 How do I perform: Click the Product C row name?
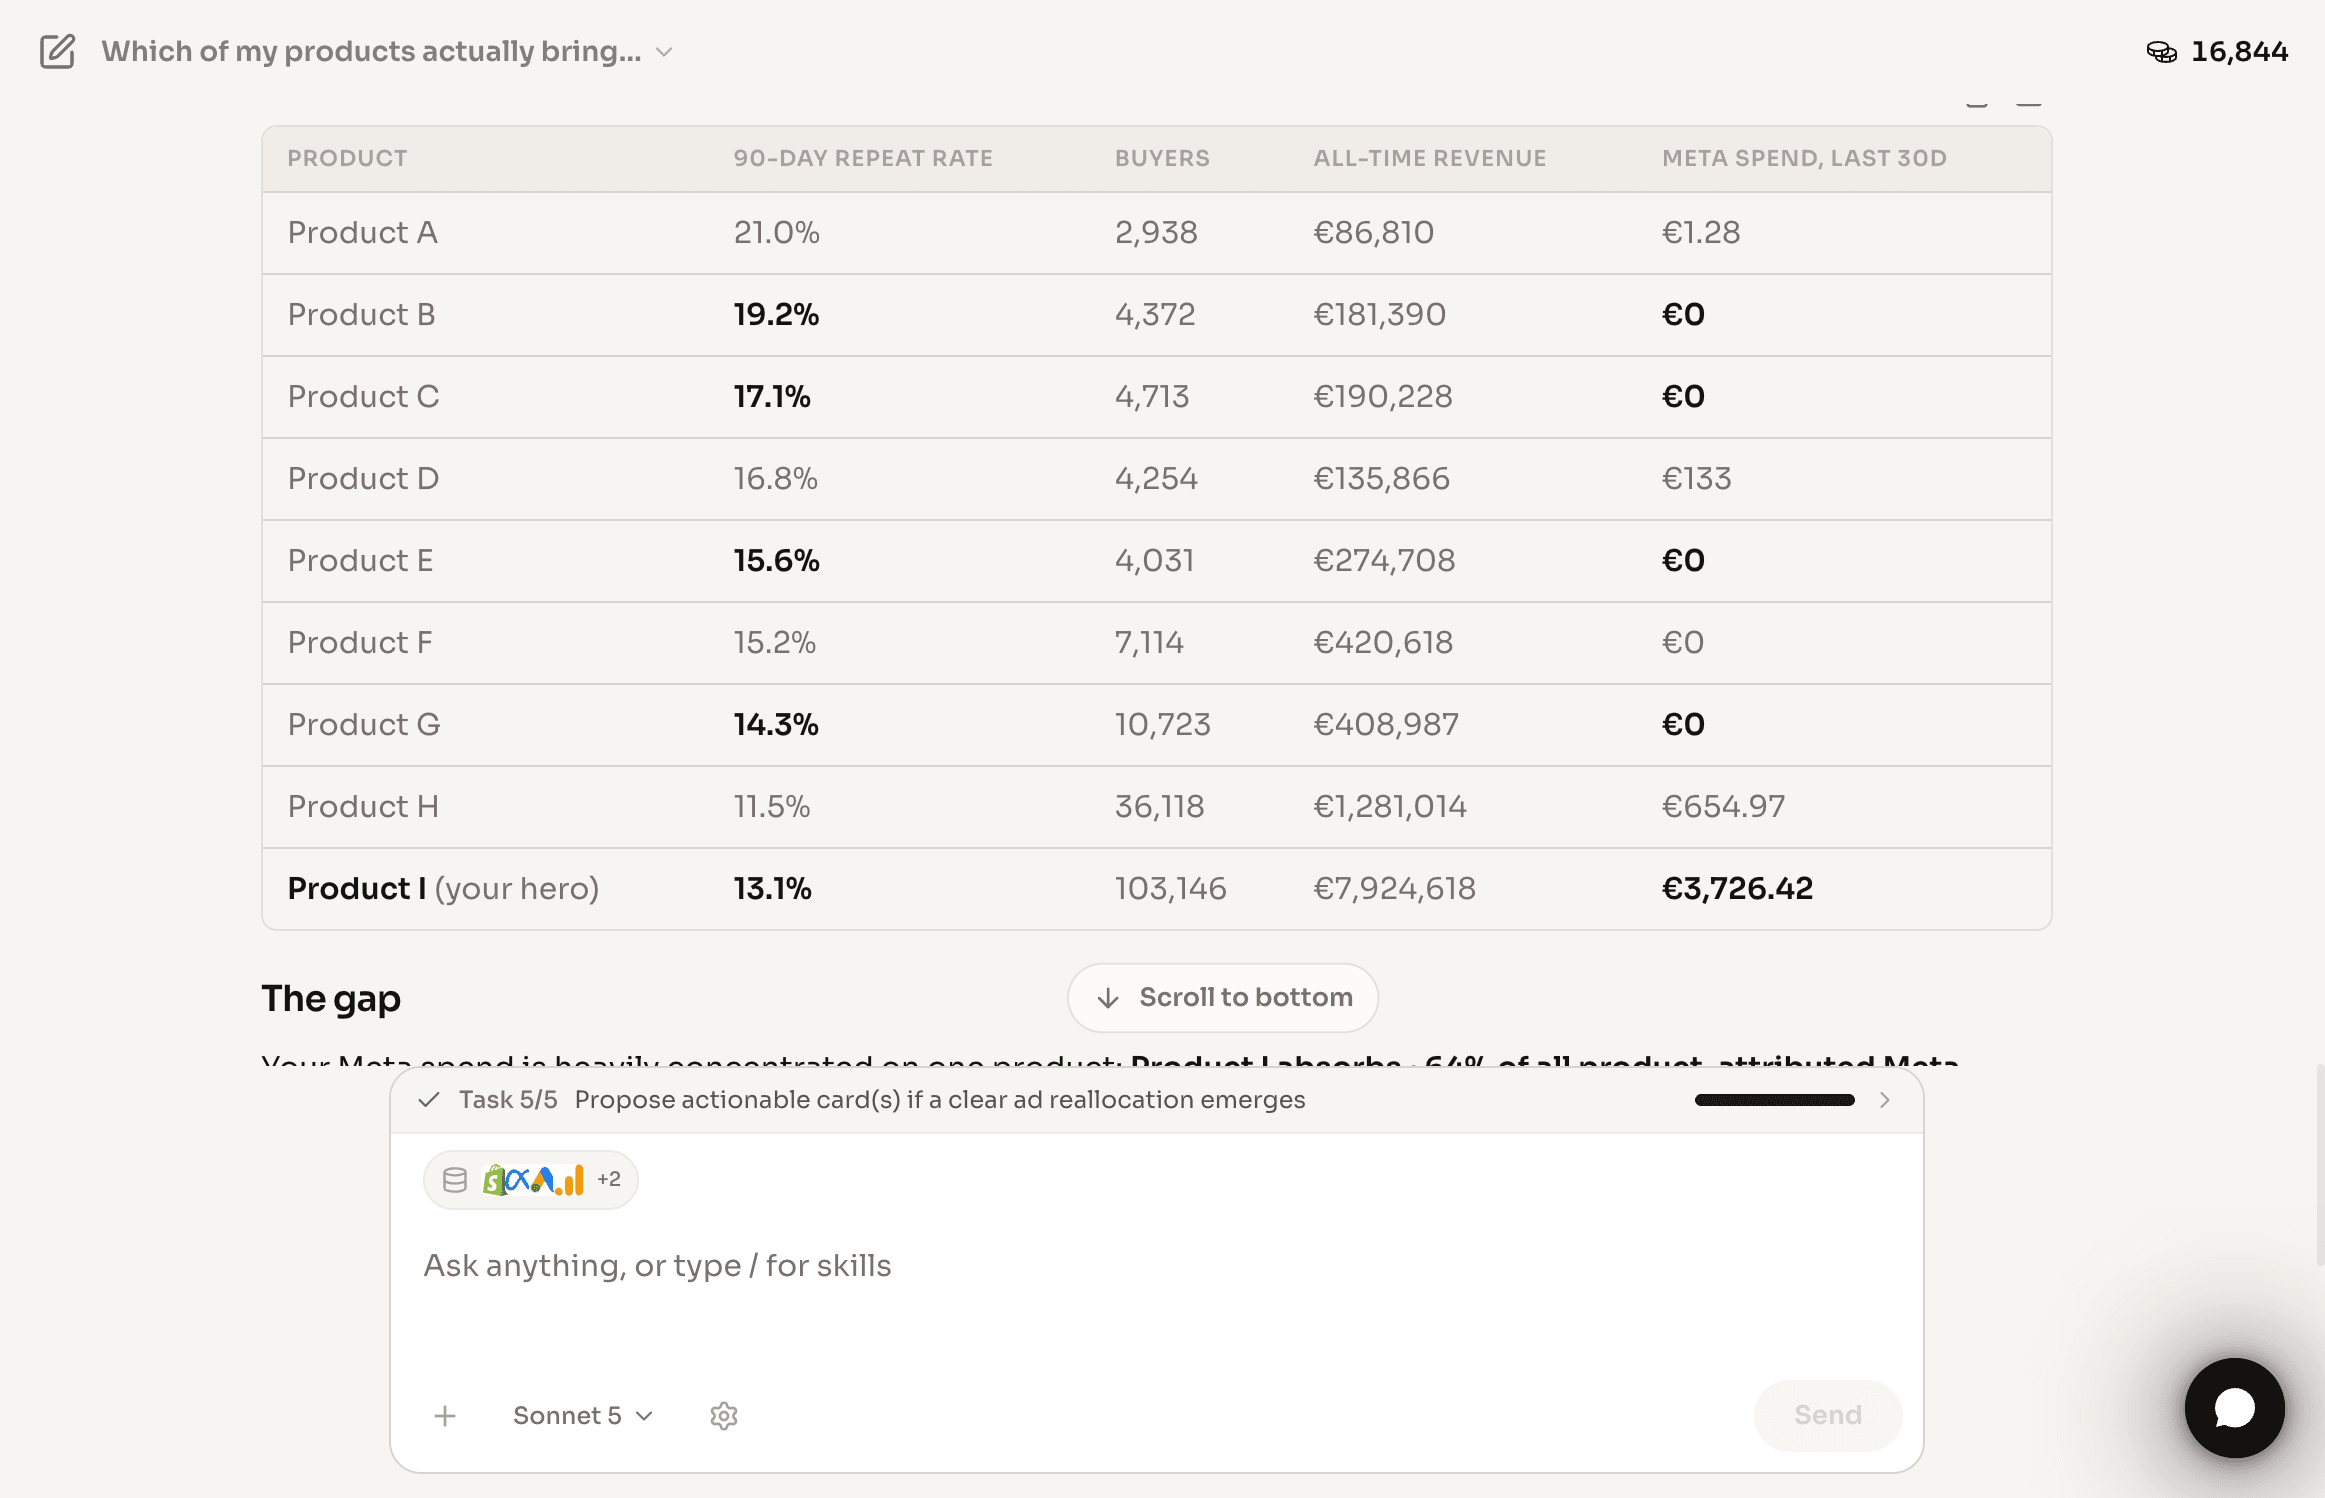[x=363, y=397]
